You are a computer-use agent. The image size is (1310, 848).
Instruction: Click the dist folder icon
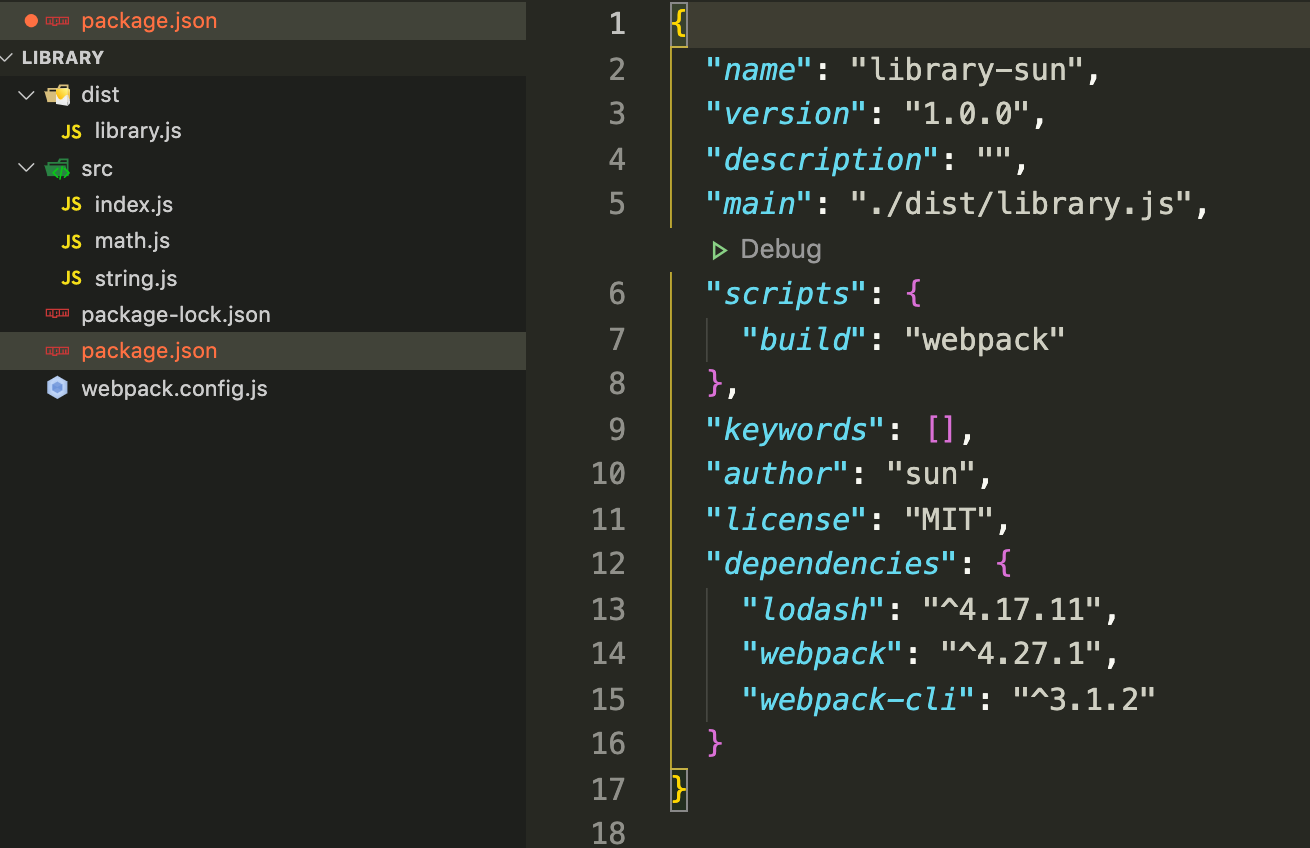coord(57,94)
